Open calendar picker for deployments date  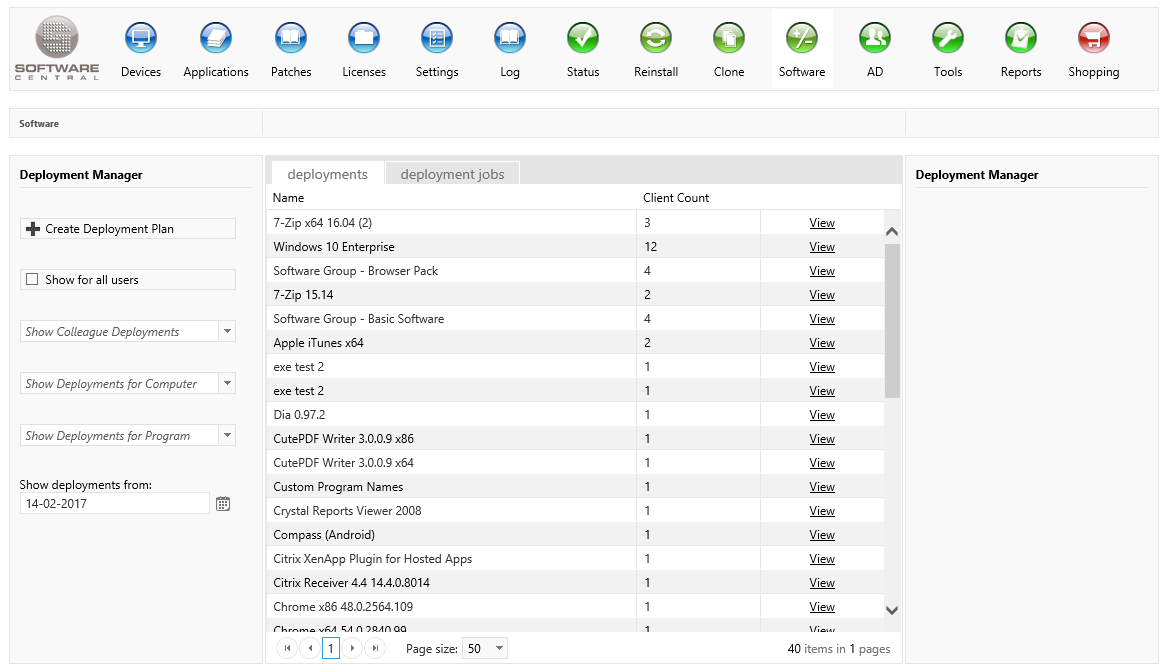[223, 504]
